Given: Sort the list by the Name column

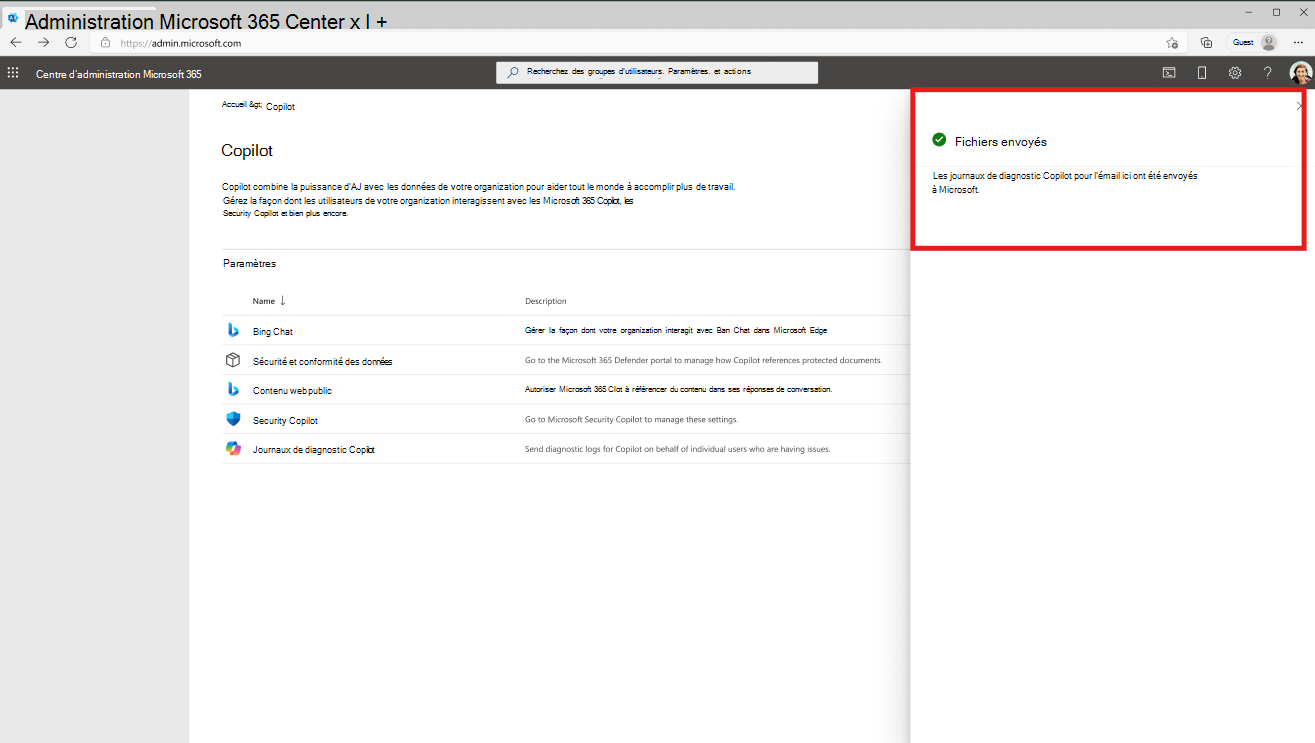Looking at the screenshot, I should tap(269, 301).
